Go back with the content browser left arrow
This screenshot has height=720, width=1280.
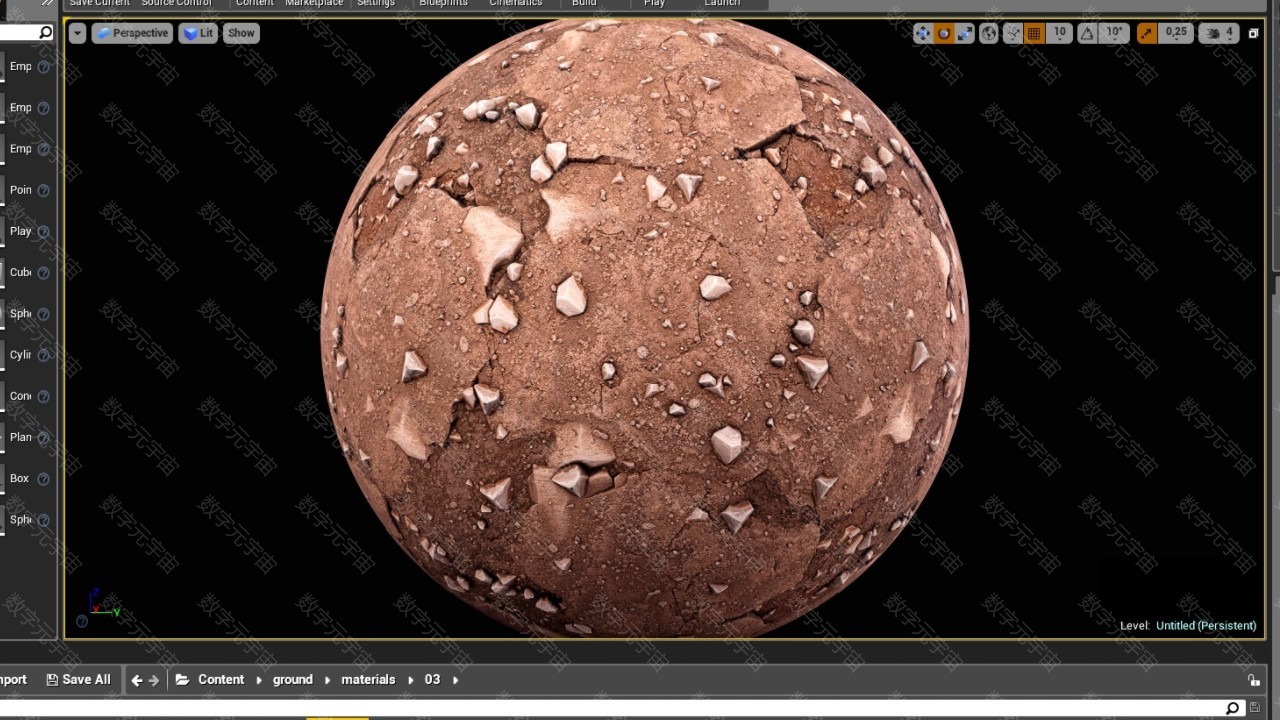[x=137, y=680]
